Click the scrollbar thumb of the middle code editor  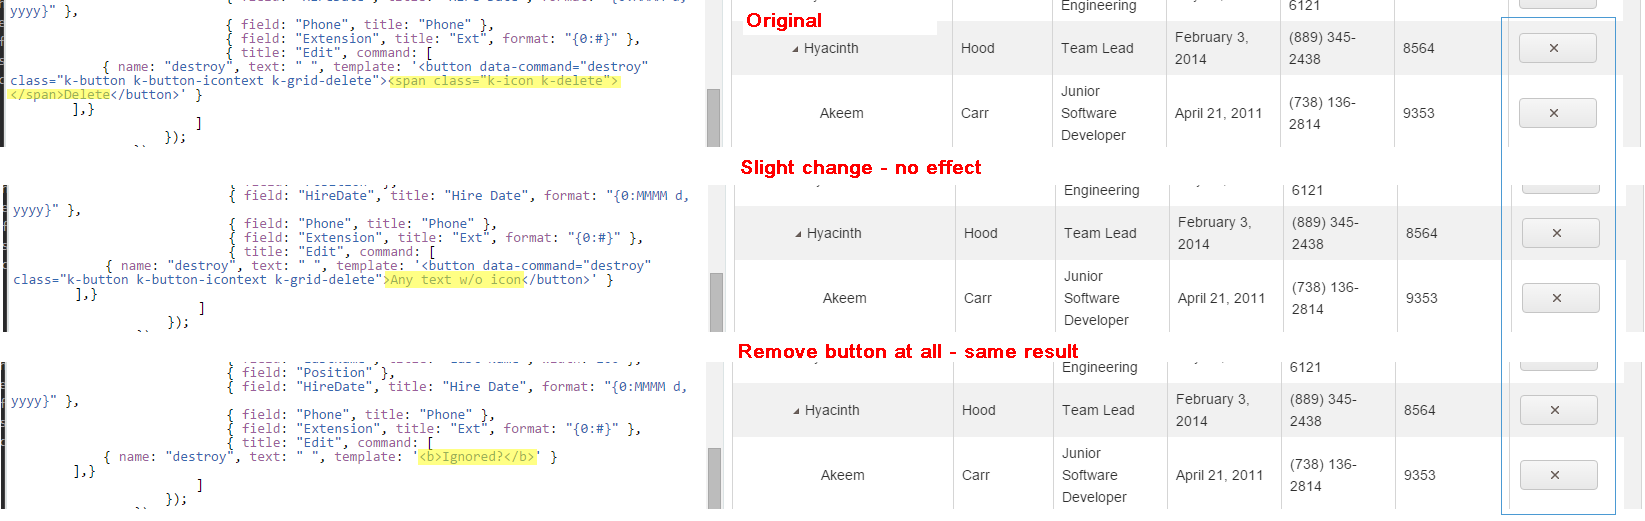pos(716,301)
